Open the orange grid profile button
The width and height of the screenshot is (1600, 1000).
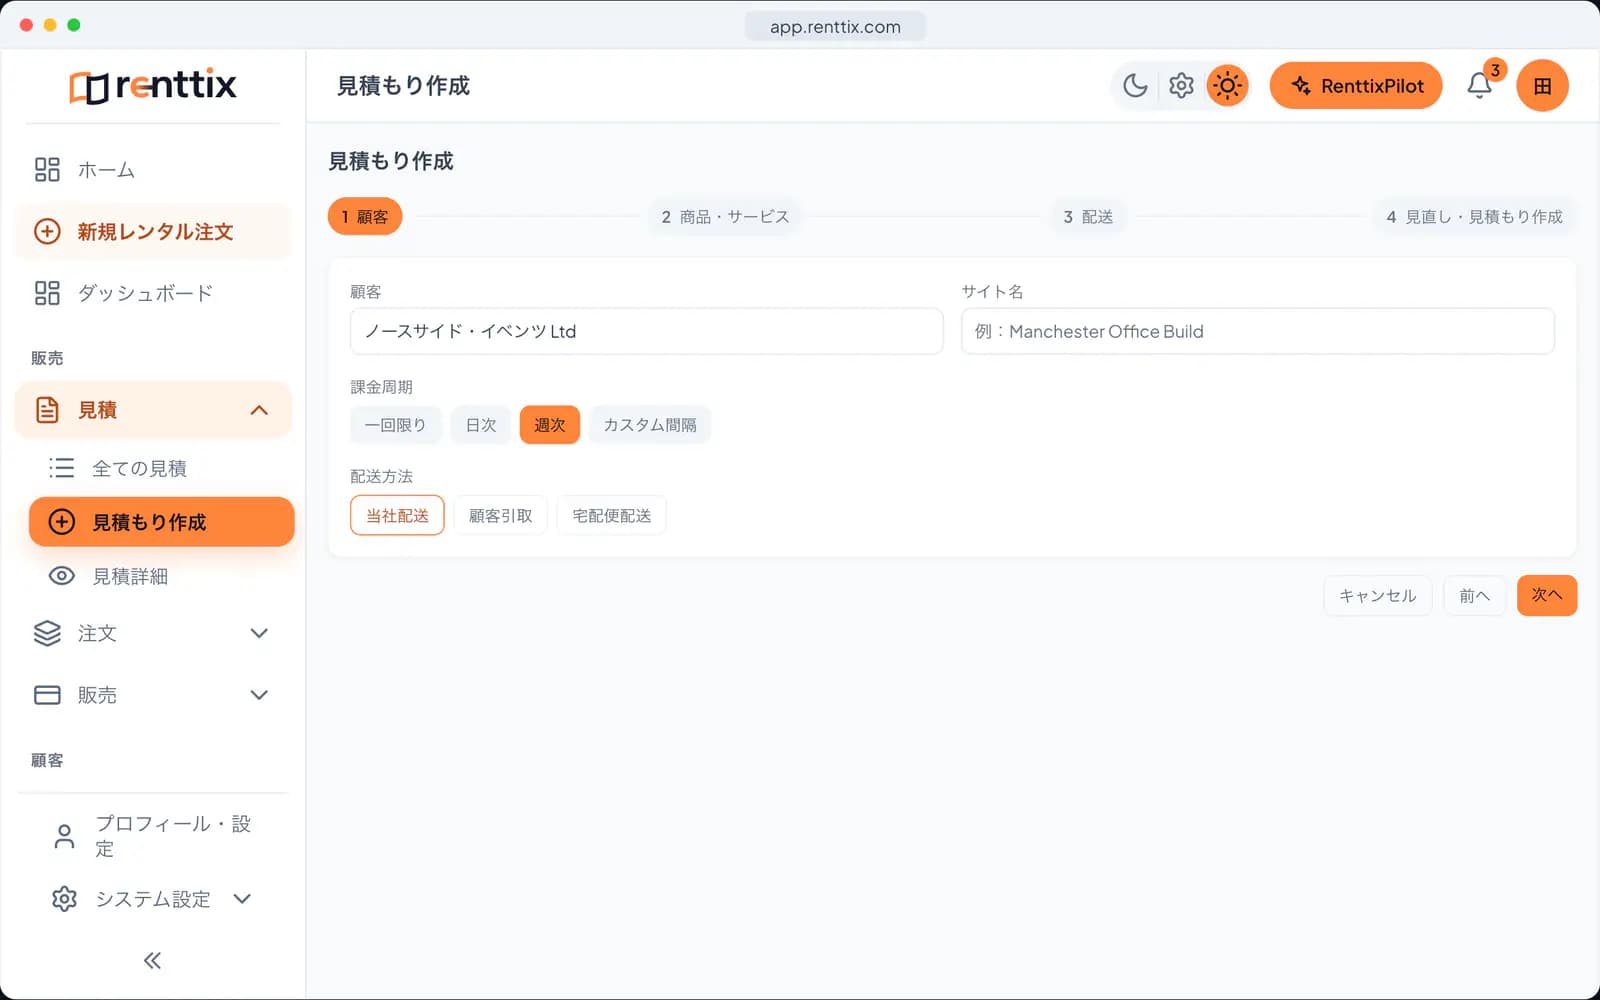point(1542,86)
